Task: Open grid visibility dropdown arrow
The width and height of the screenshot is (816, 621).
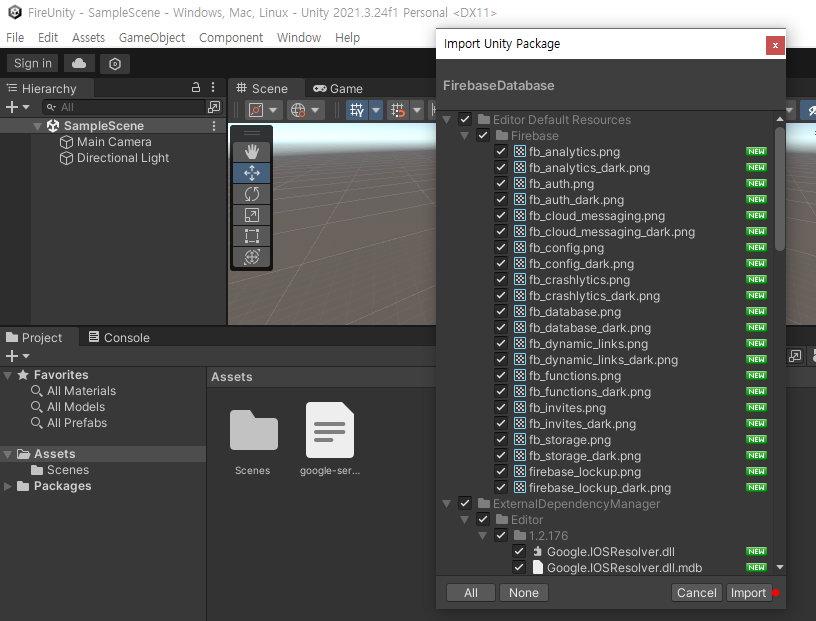Action: pos(376,110)
